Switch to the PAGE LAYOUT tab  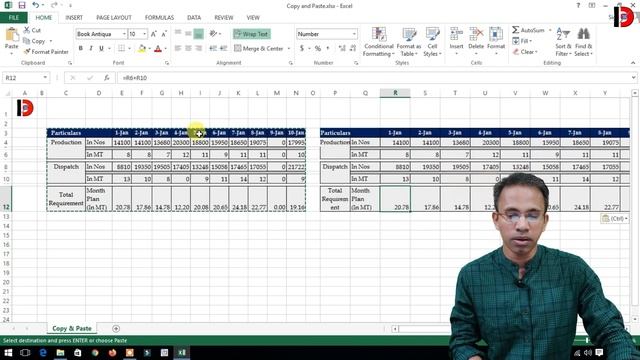coord(114,18)
